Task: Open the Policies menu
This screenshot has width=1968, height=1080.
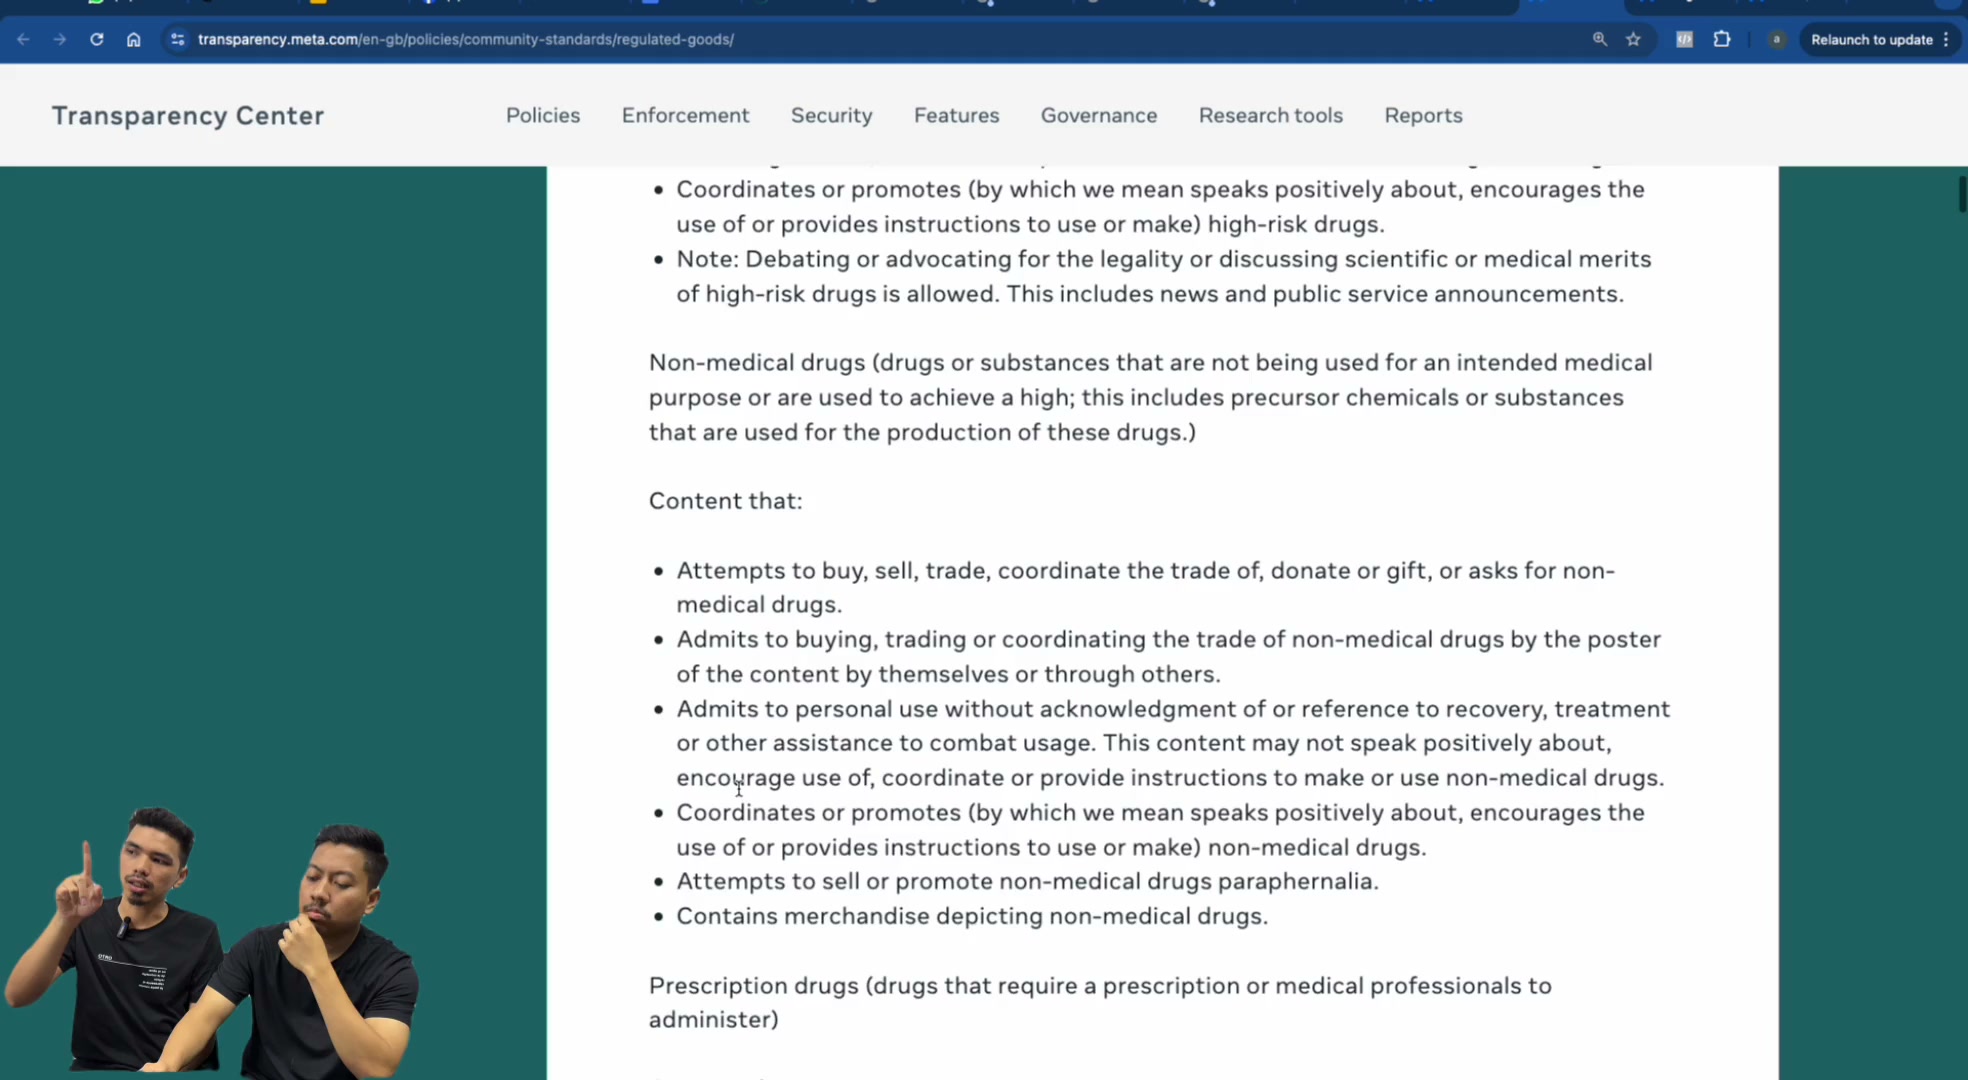Action: [x=543, y=115]
